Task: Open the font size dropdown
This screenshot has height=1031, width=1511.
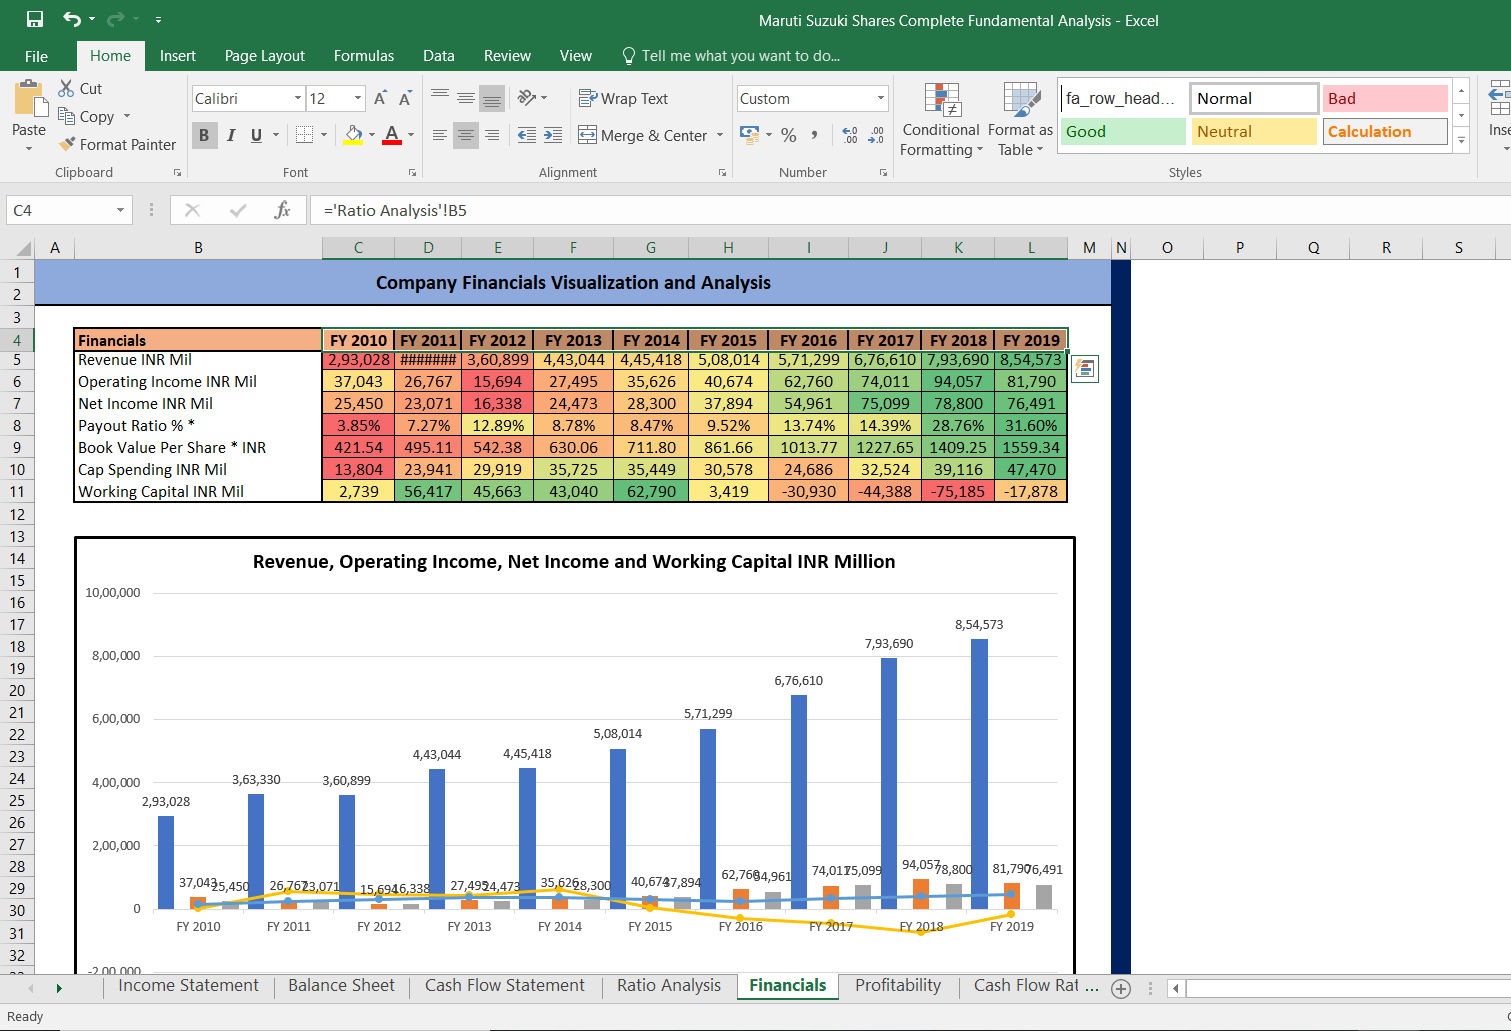Action: (x=358, y=98)
